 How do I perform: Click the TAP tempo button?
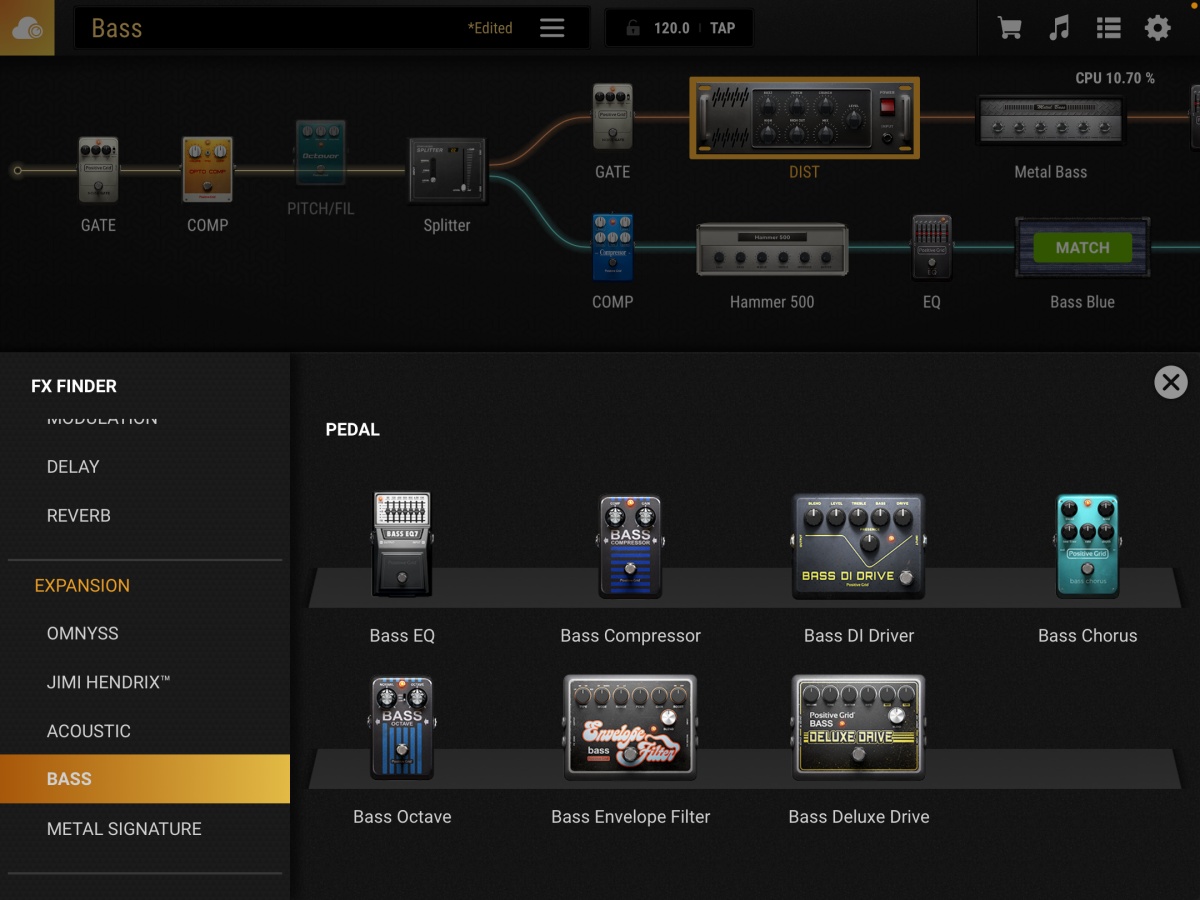tap(722, 28)
